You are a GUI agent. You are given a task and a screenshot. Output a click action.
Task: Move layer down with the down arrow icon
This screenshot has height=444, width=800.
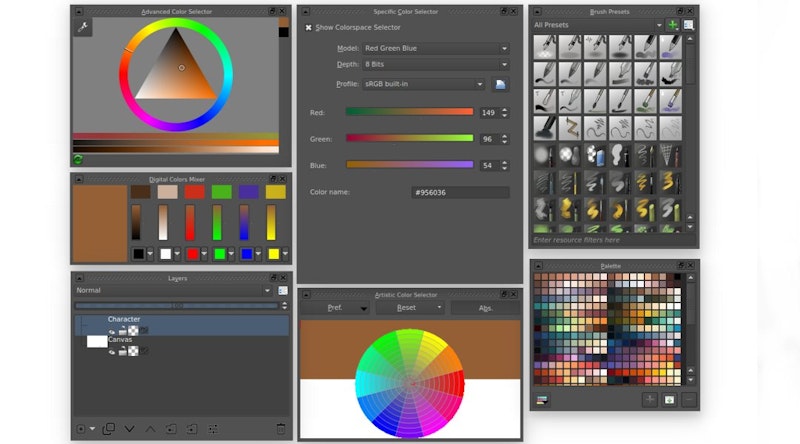coord(129,429)
